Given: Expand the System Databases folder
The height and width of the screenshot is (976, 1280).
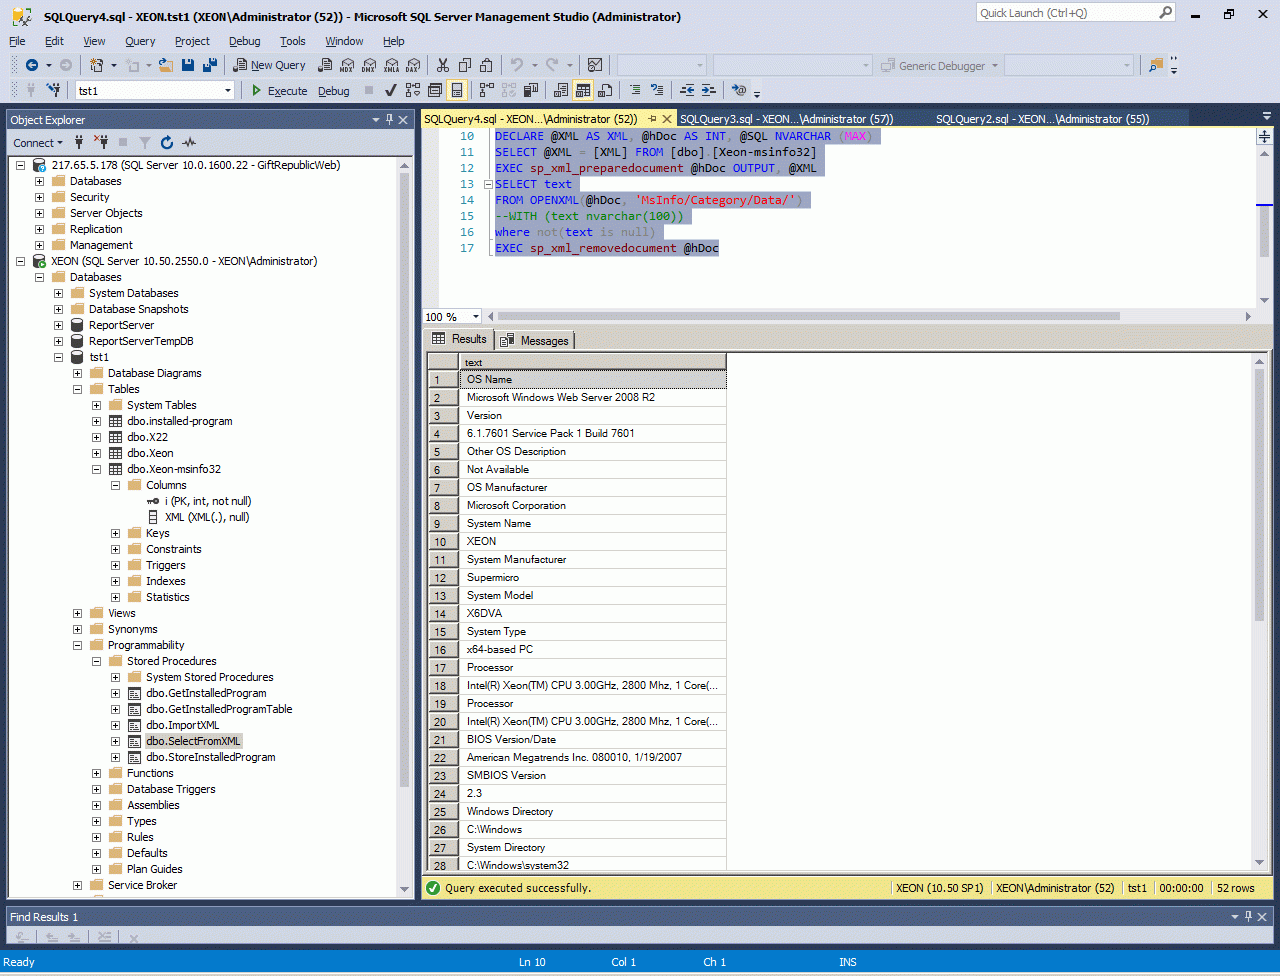Looking at the screenshot, I should pyautogui.click(x=59, y=293).
